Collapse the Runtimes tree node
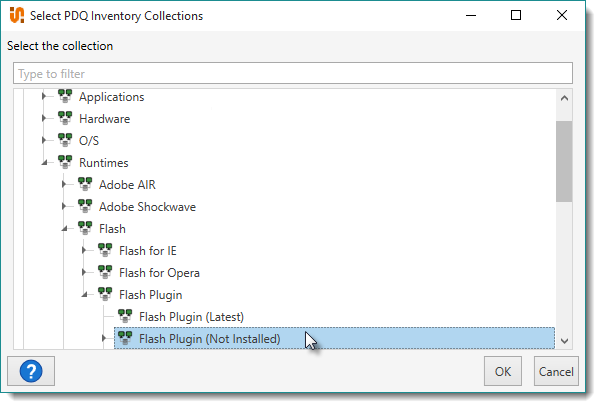 coord(44,163)
